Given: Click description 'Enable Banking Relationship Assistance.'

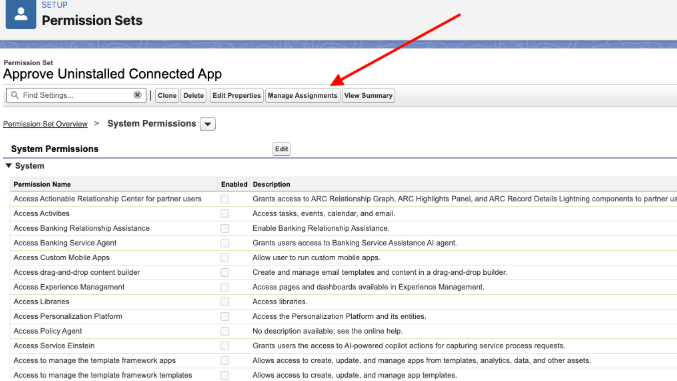Looking at the screenshot, I should [321, 228].
